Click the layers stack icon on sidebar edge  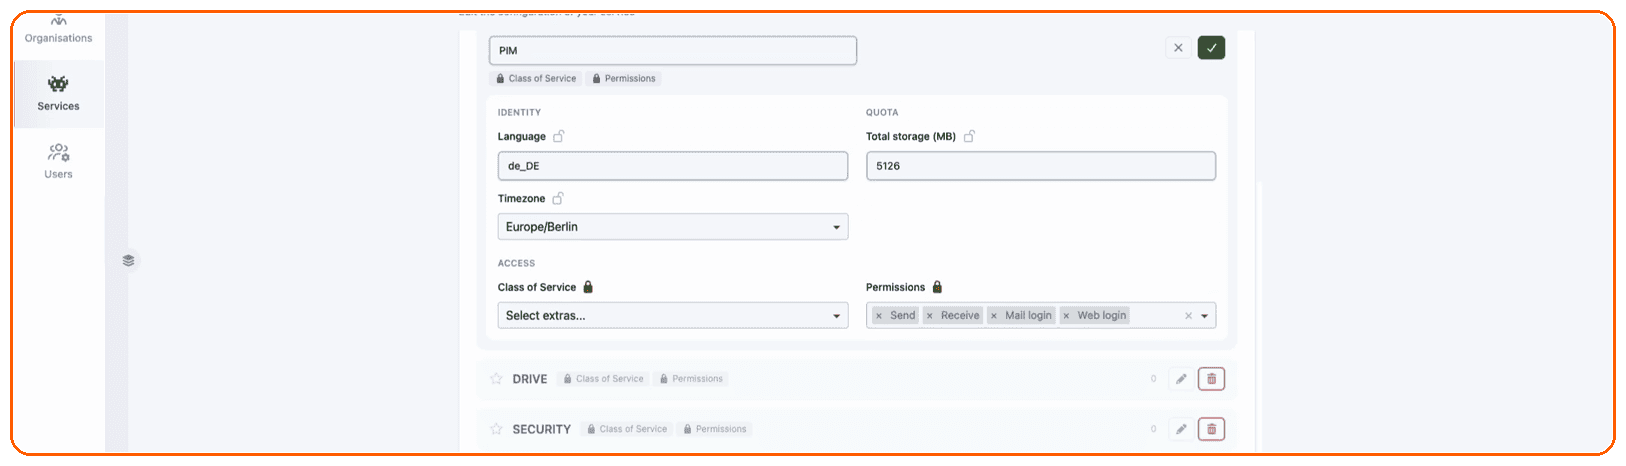coord(128,260)
